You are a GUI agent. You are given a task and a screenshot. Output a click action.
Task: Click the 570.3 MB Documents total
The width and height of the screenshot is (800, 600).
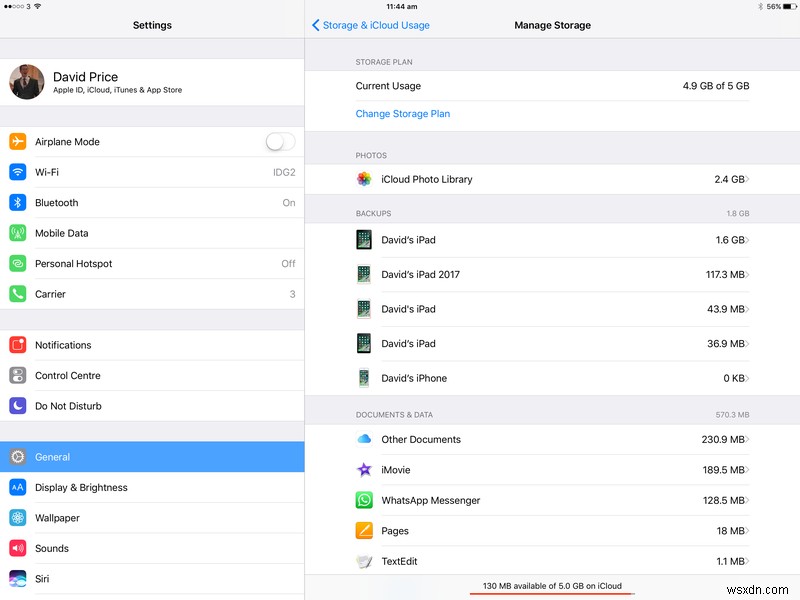732,415
